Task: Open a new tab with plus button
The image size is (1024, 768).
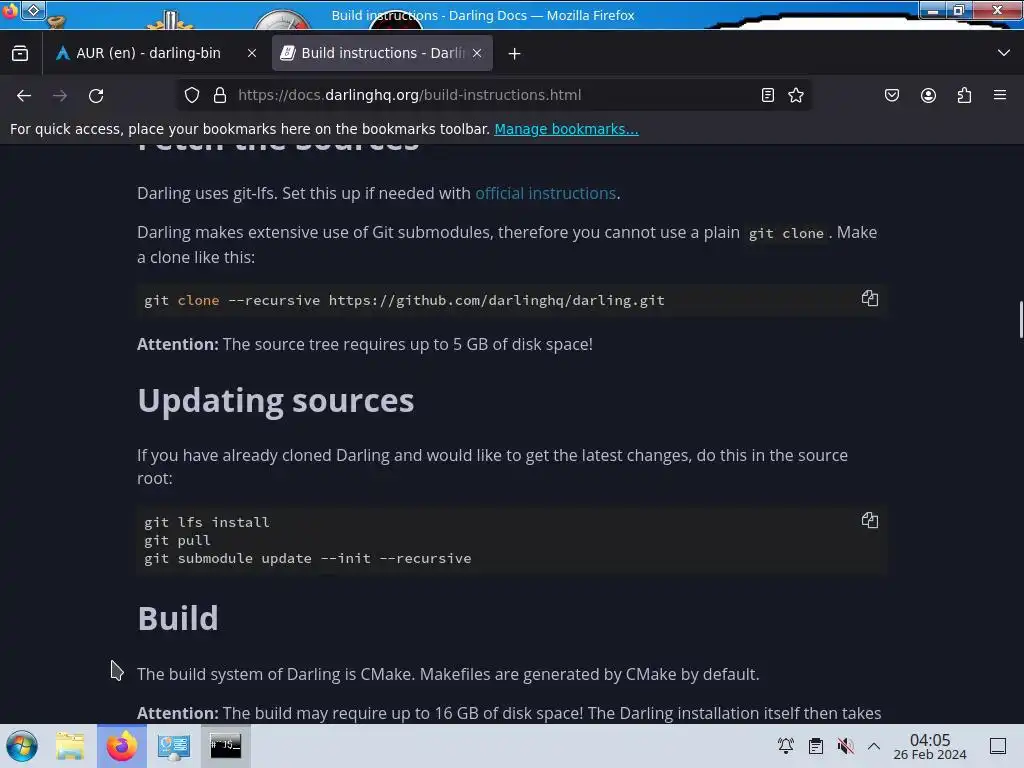Action: 515,54
